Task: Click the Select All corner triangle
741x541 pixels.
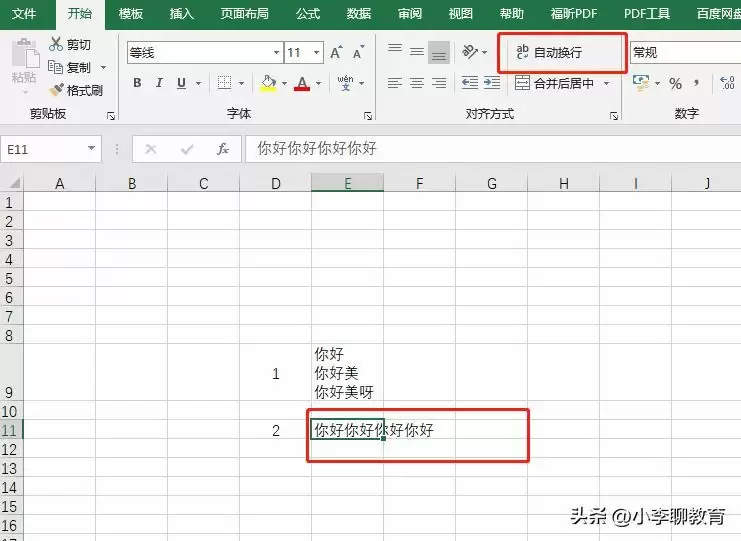Action: 14,183
